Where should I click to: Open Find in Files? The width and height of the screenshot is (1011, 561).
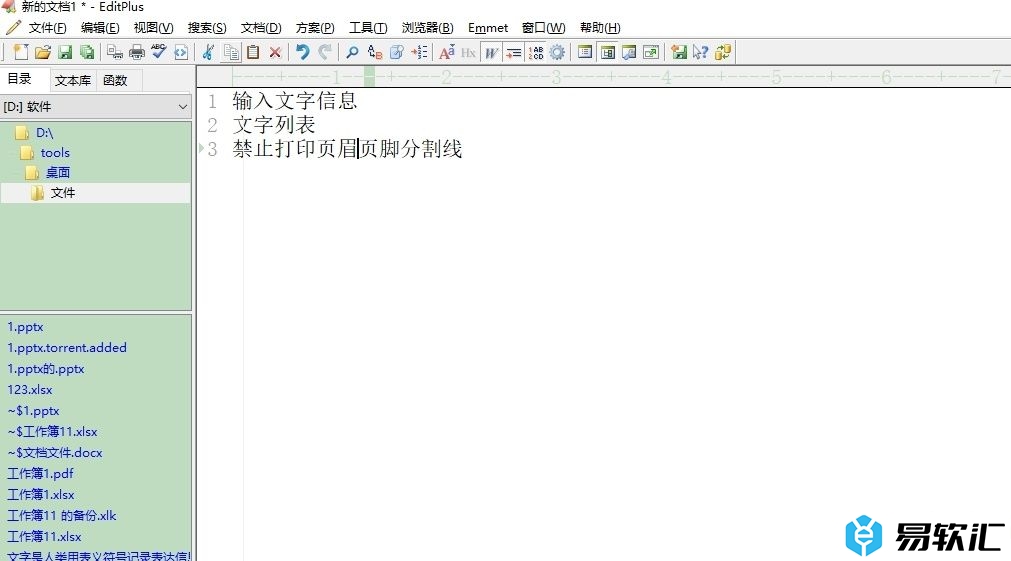pos(397,52)
